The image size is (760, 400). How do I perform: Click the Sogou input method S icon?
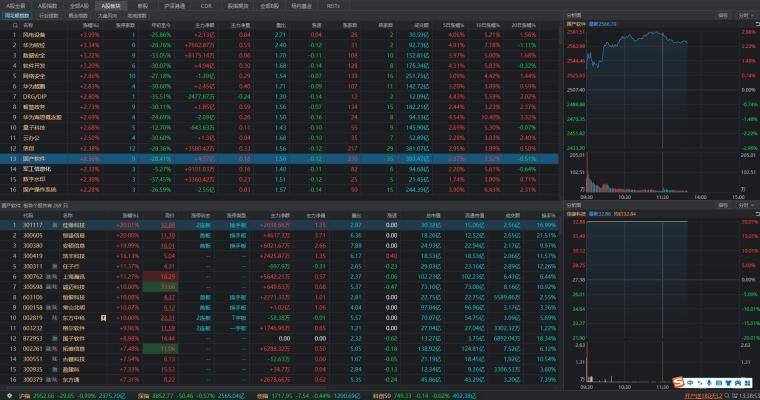pos(678,383)
